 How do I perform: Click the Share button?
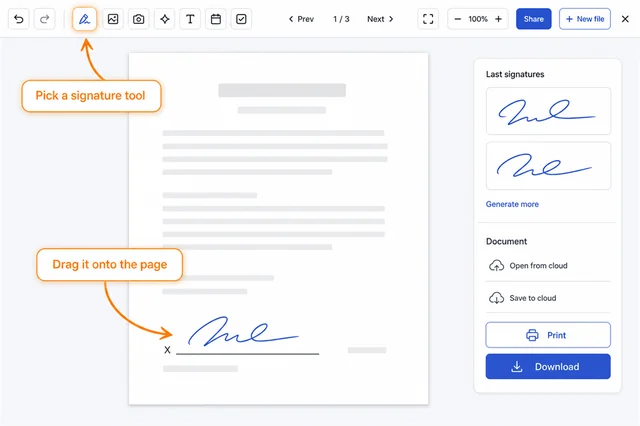click(533, 19)
